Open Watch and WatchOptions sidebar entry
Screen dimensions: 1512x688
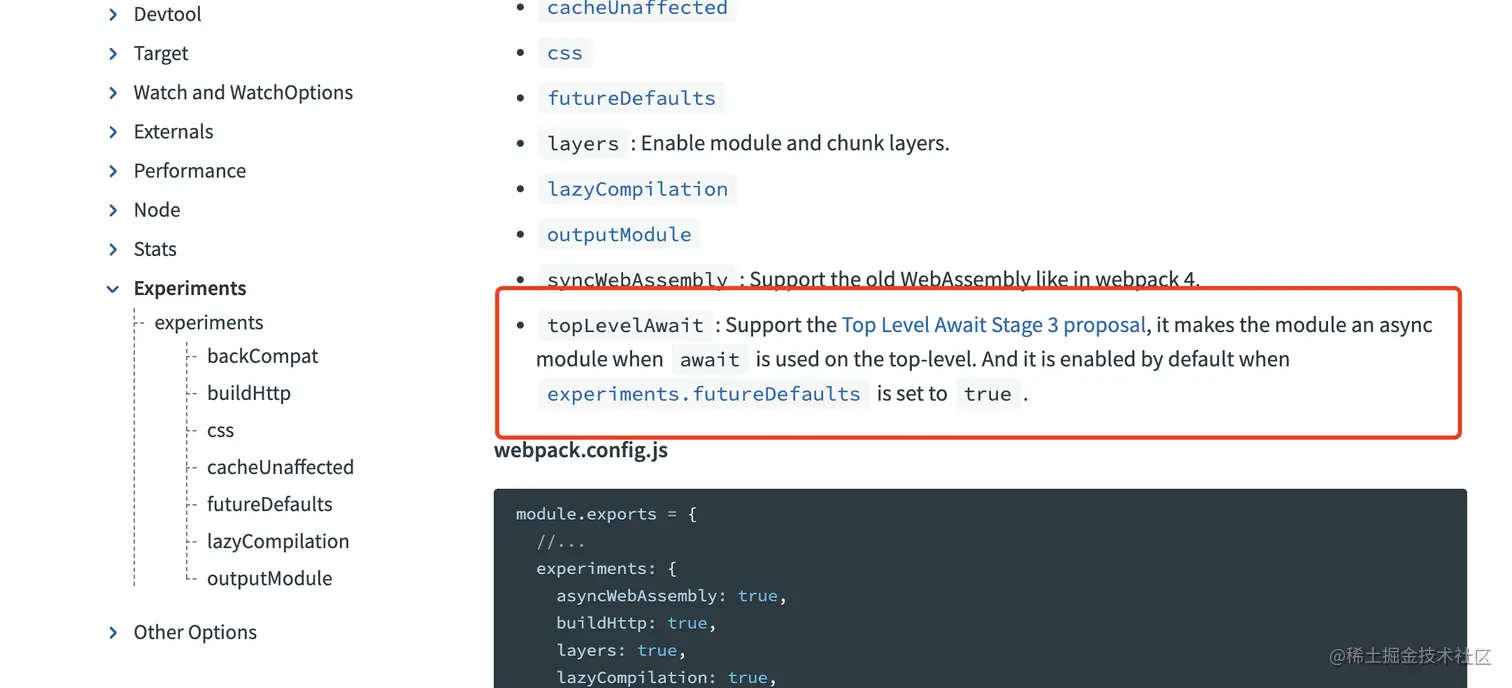tap(243, 92)
